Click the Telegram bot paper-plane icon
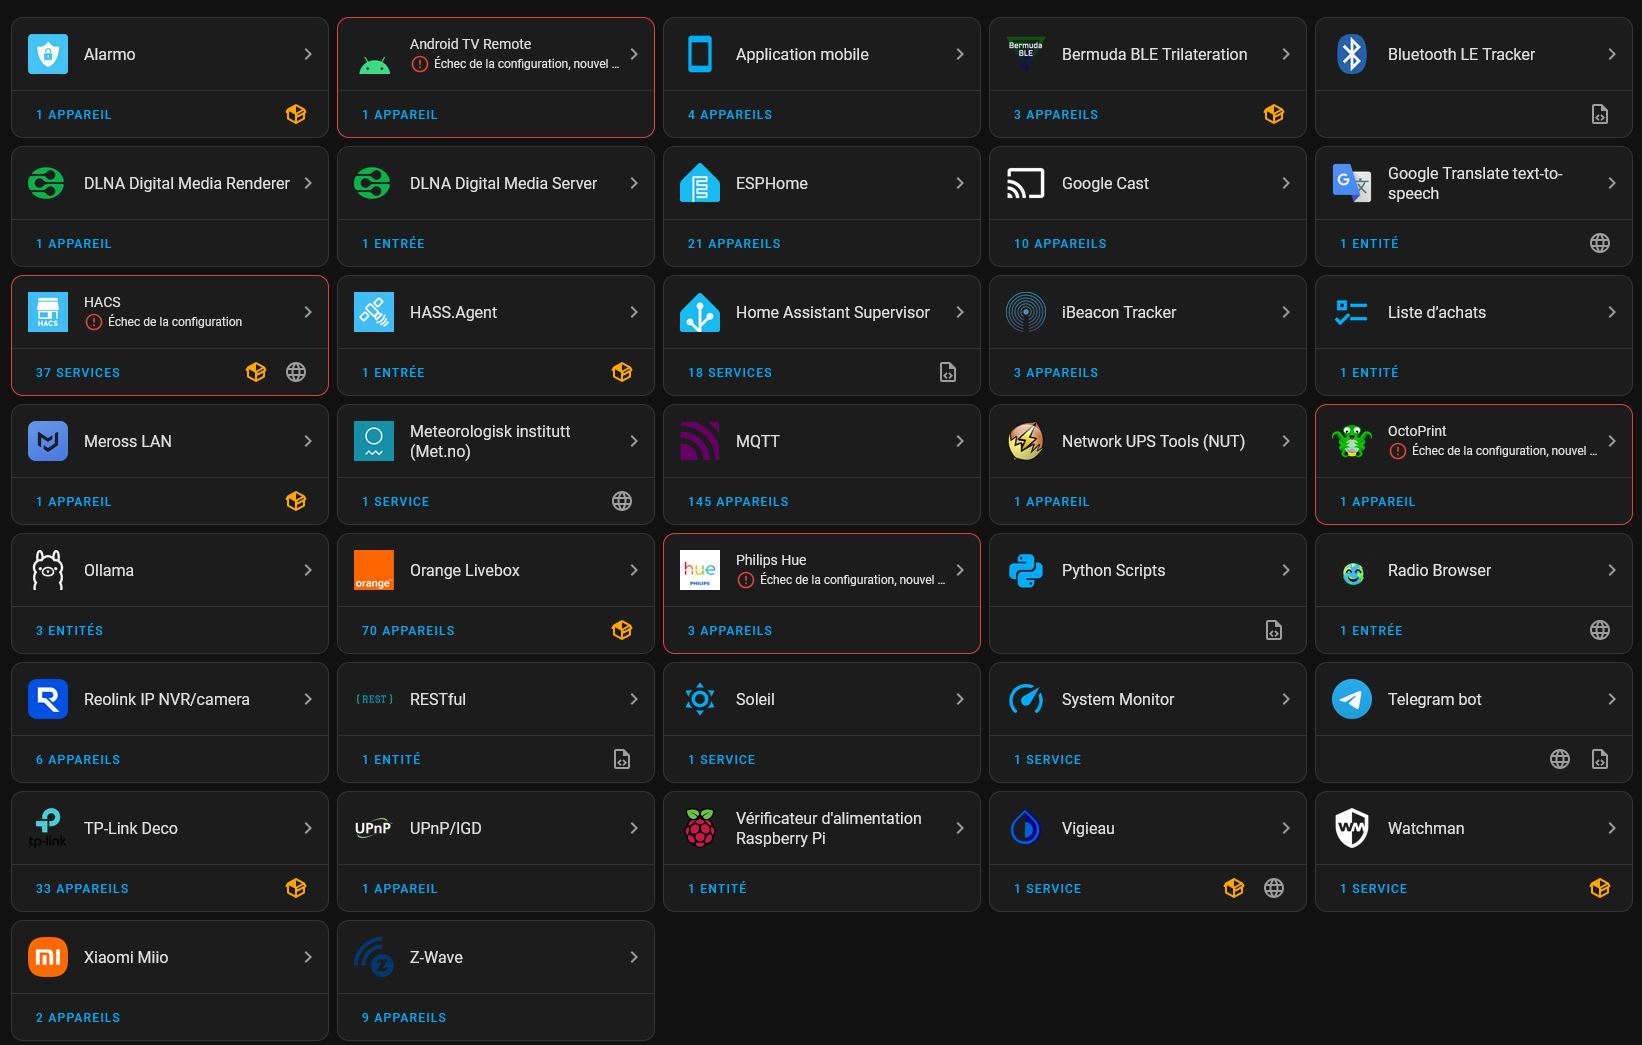 1352,699
